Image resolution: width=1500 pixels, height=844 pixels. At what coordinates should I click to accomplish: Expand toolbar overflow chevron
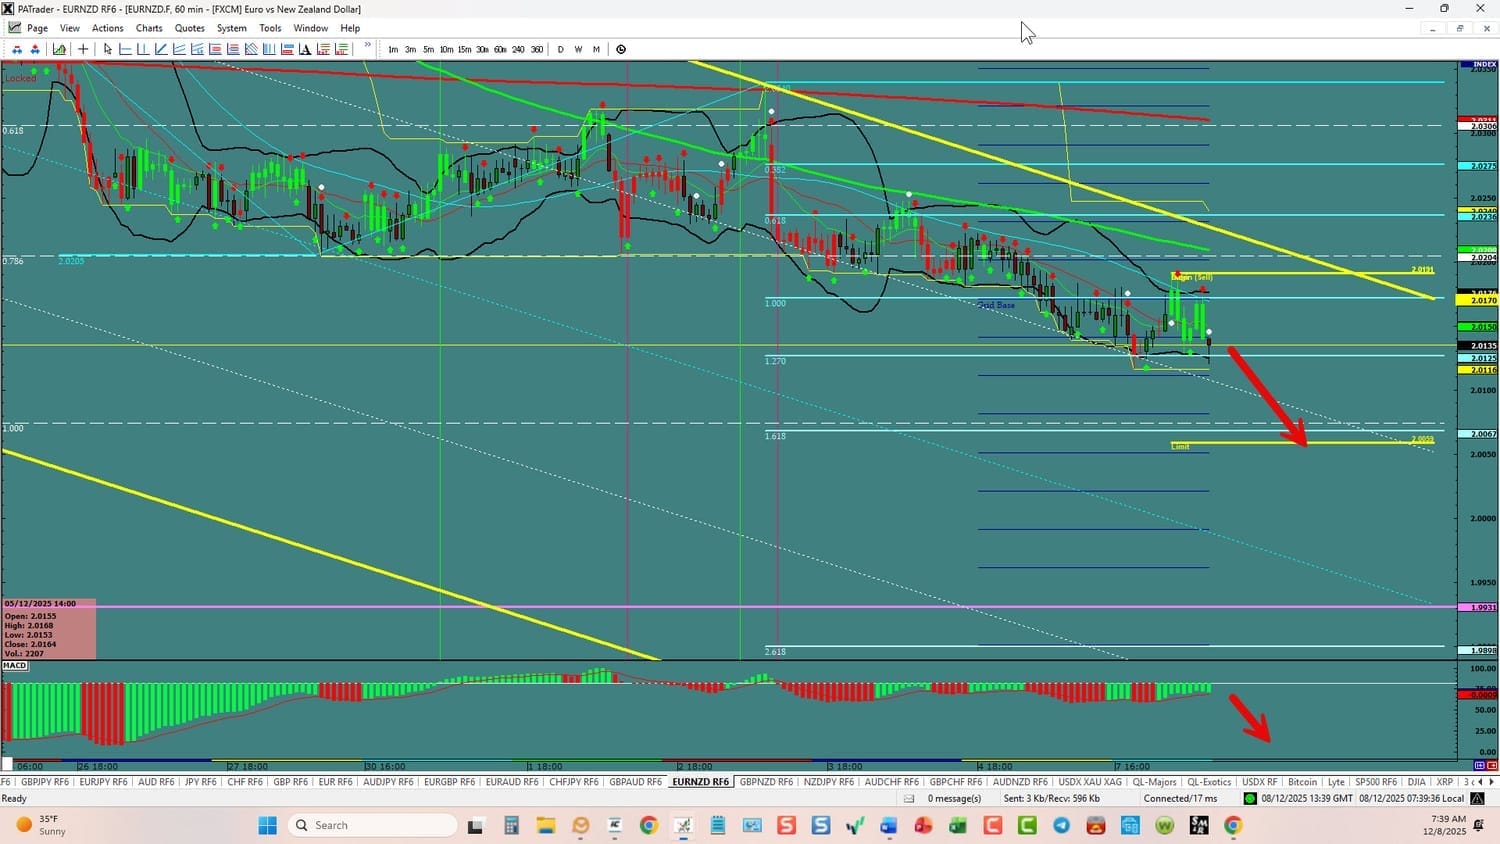[368, 46]
